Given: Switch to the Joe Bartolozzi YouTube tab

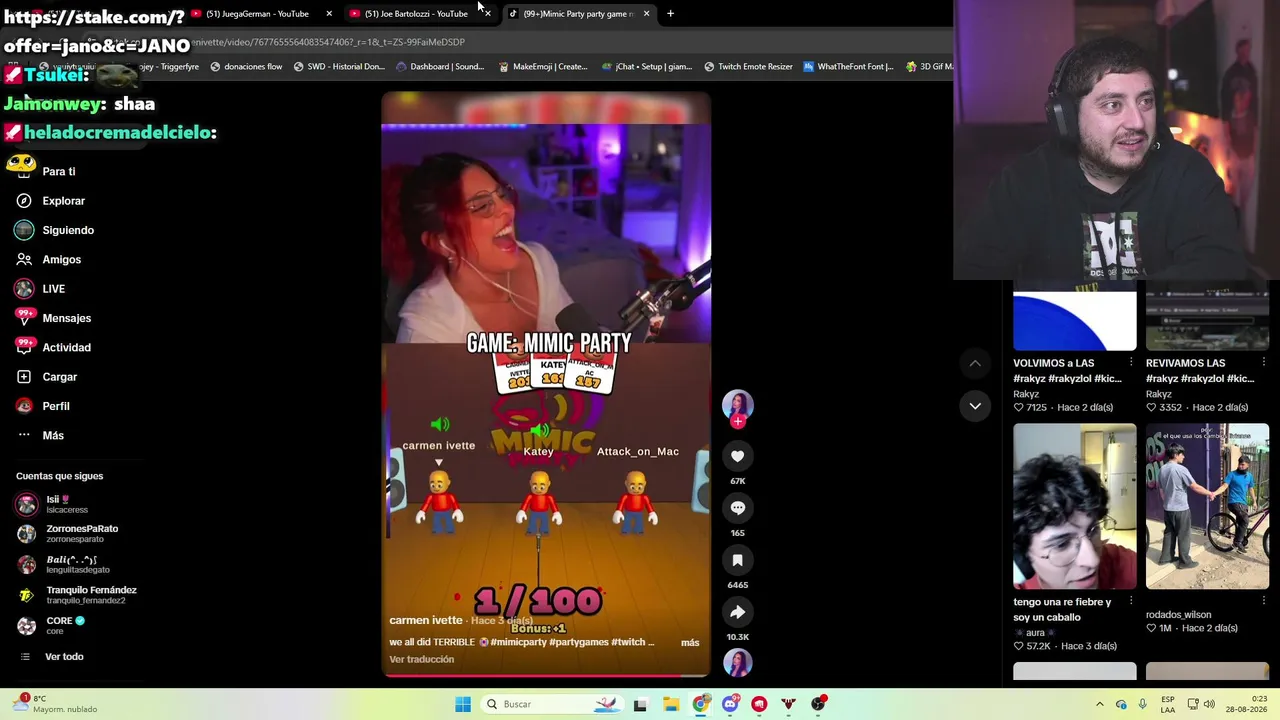Looking at the screenshot, I should point(416,14).
